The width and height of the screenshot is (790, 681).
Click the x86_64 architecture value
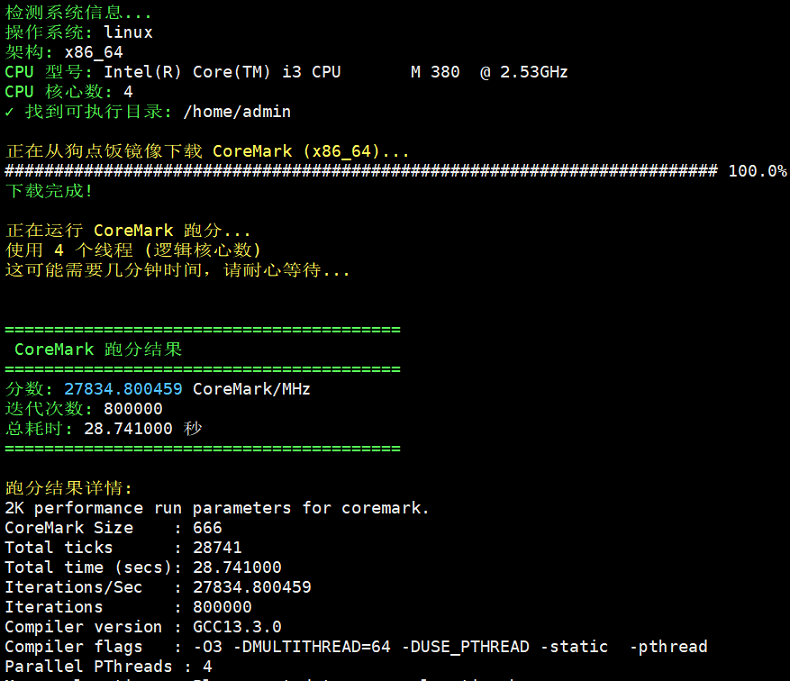point(94,52)
